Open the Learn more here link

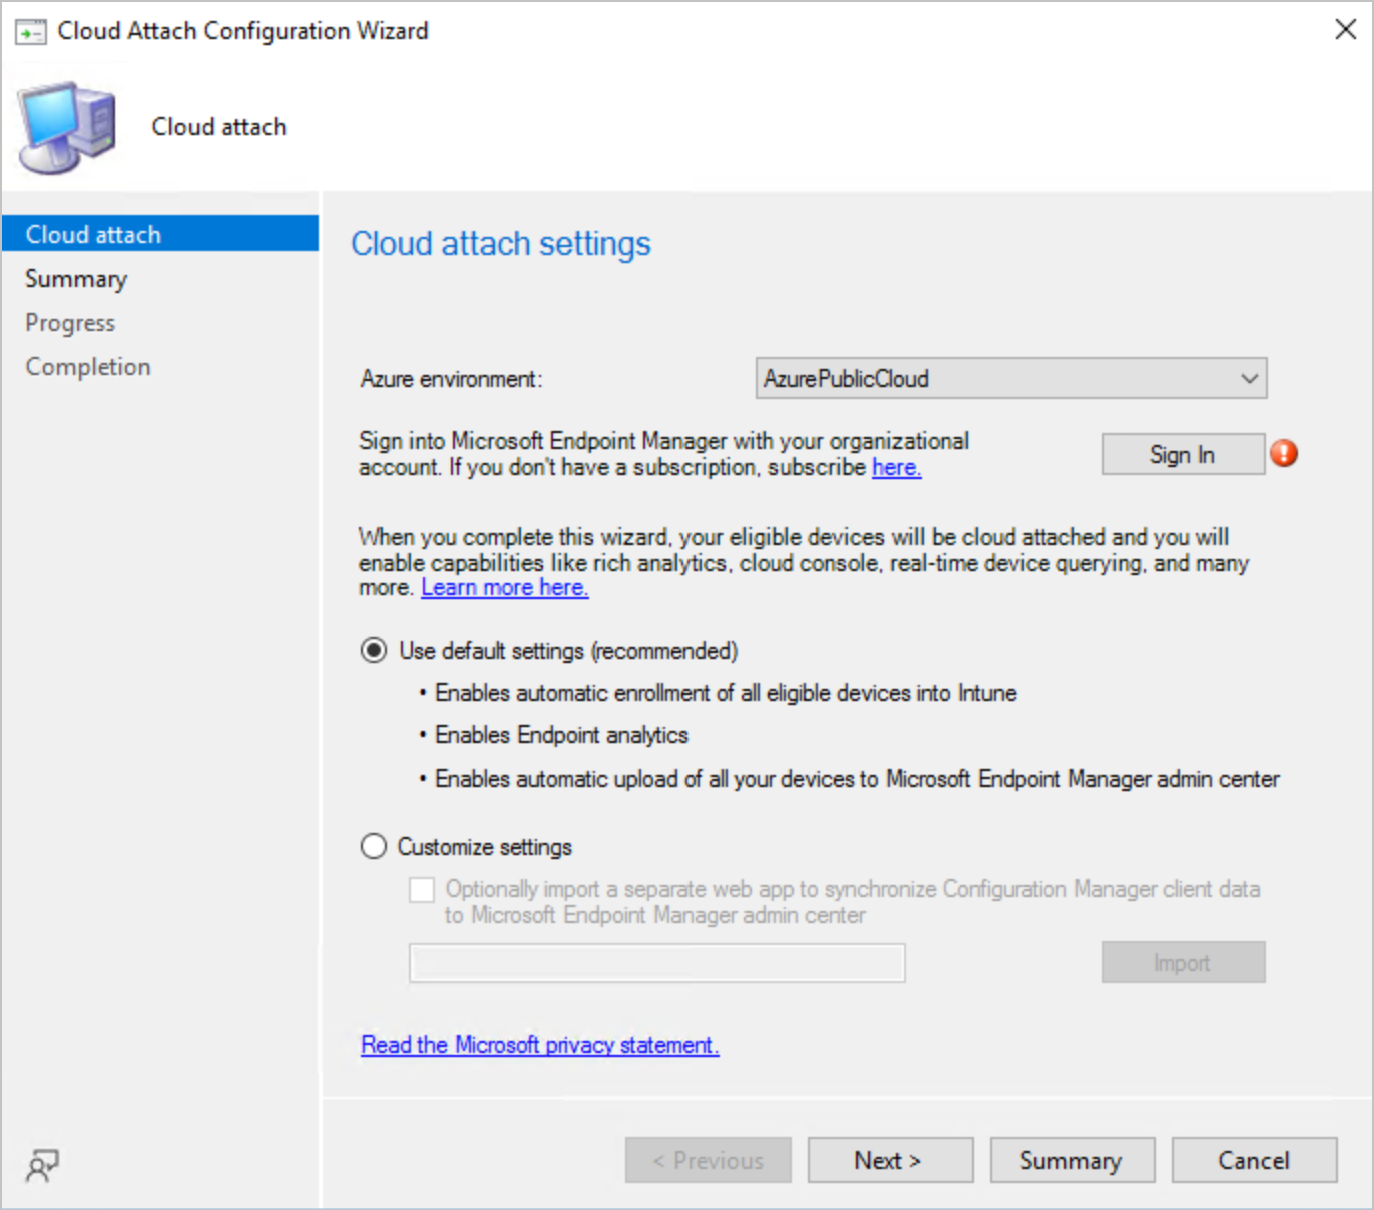pos(504,587)
